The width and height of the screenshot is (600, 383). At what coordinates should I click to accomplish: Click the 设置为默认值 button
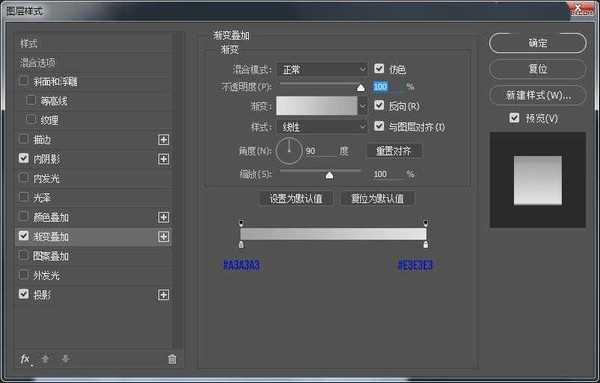click(296, 199)
